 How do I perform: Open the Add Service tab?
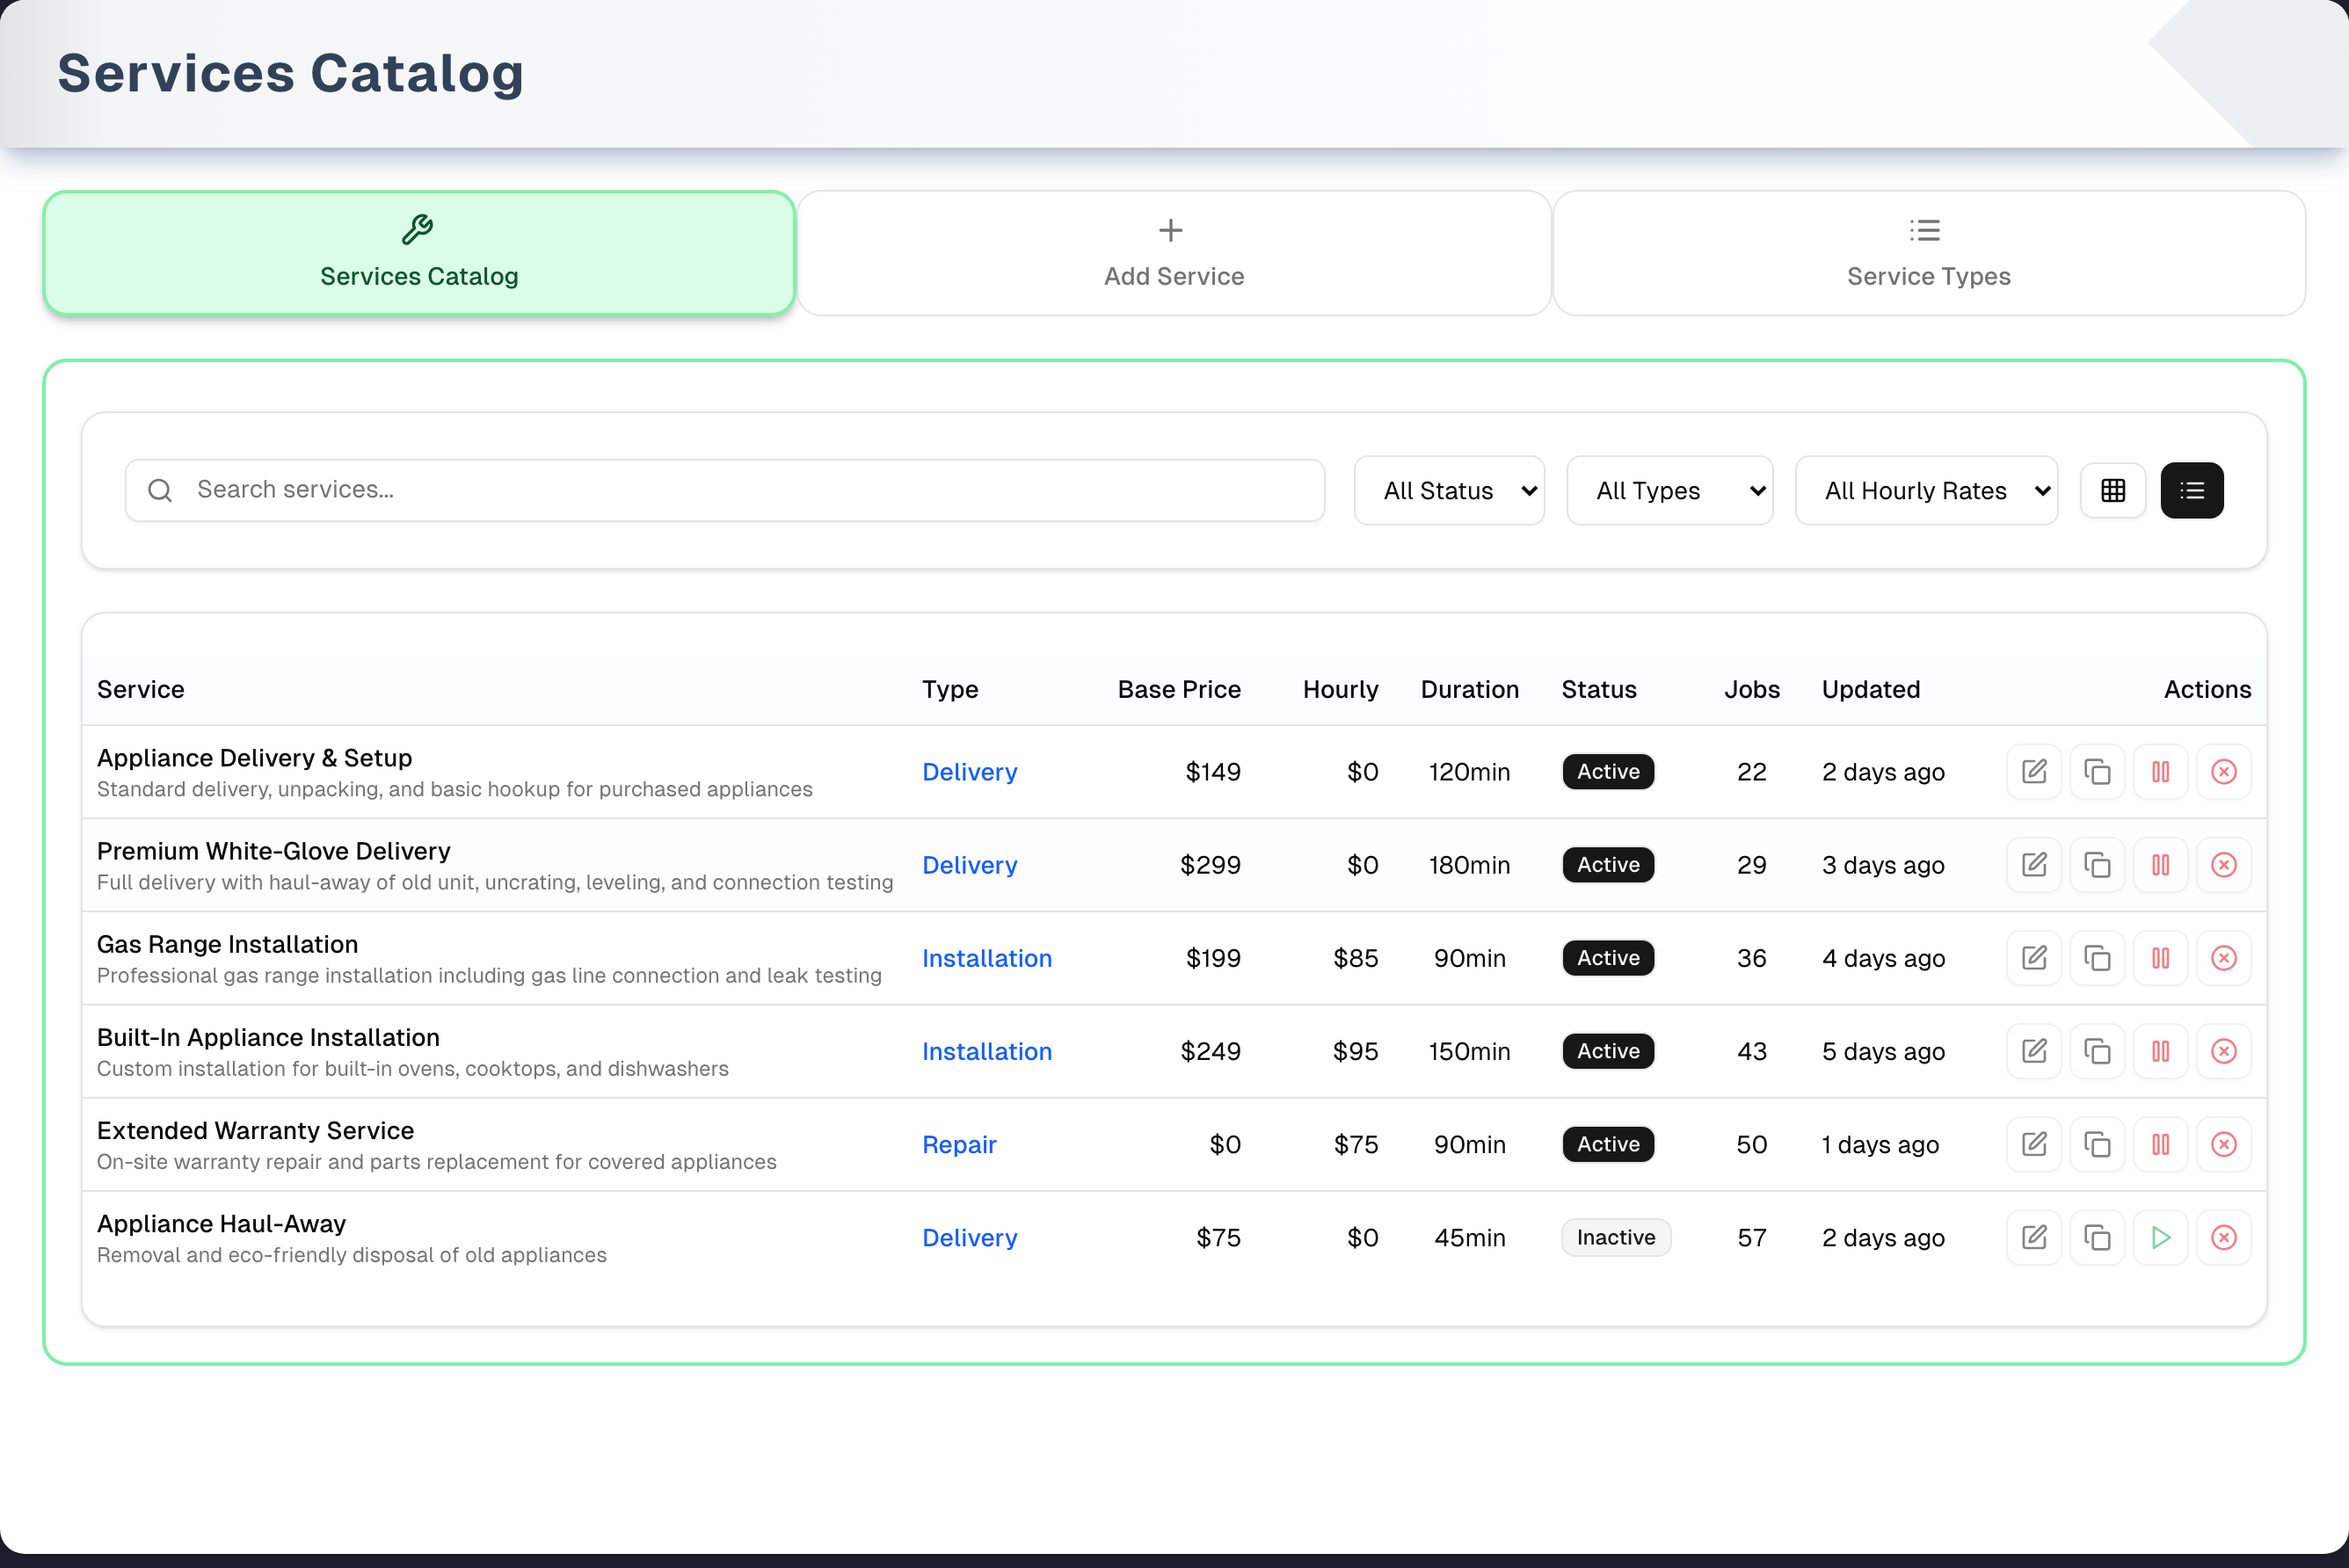[1174, 253]
